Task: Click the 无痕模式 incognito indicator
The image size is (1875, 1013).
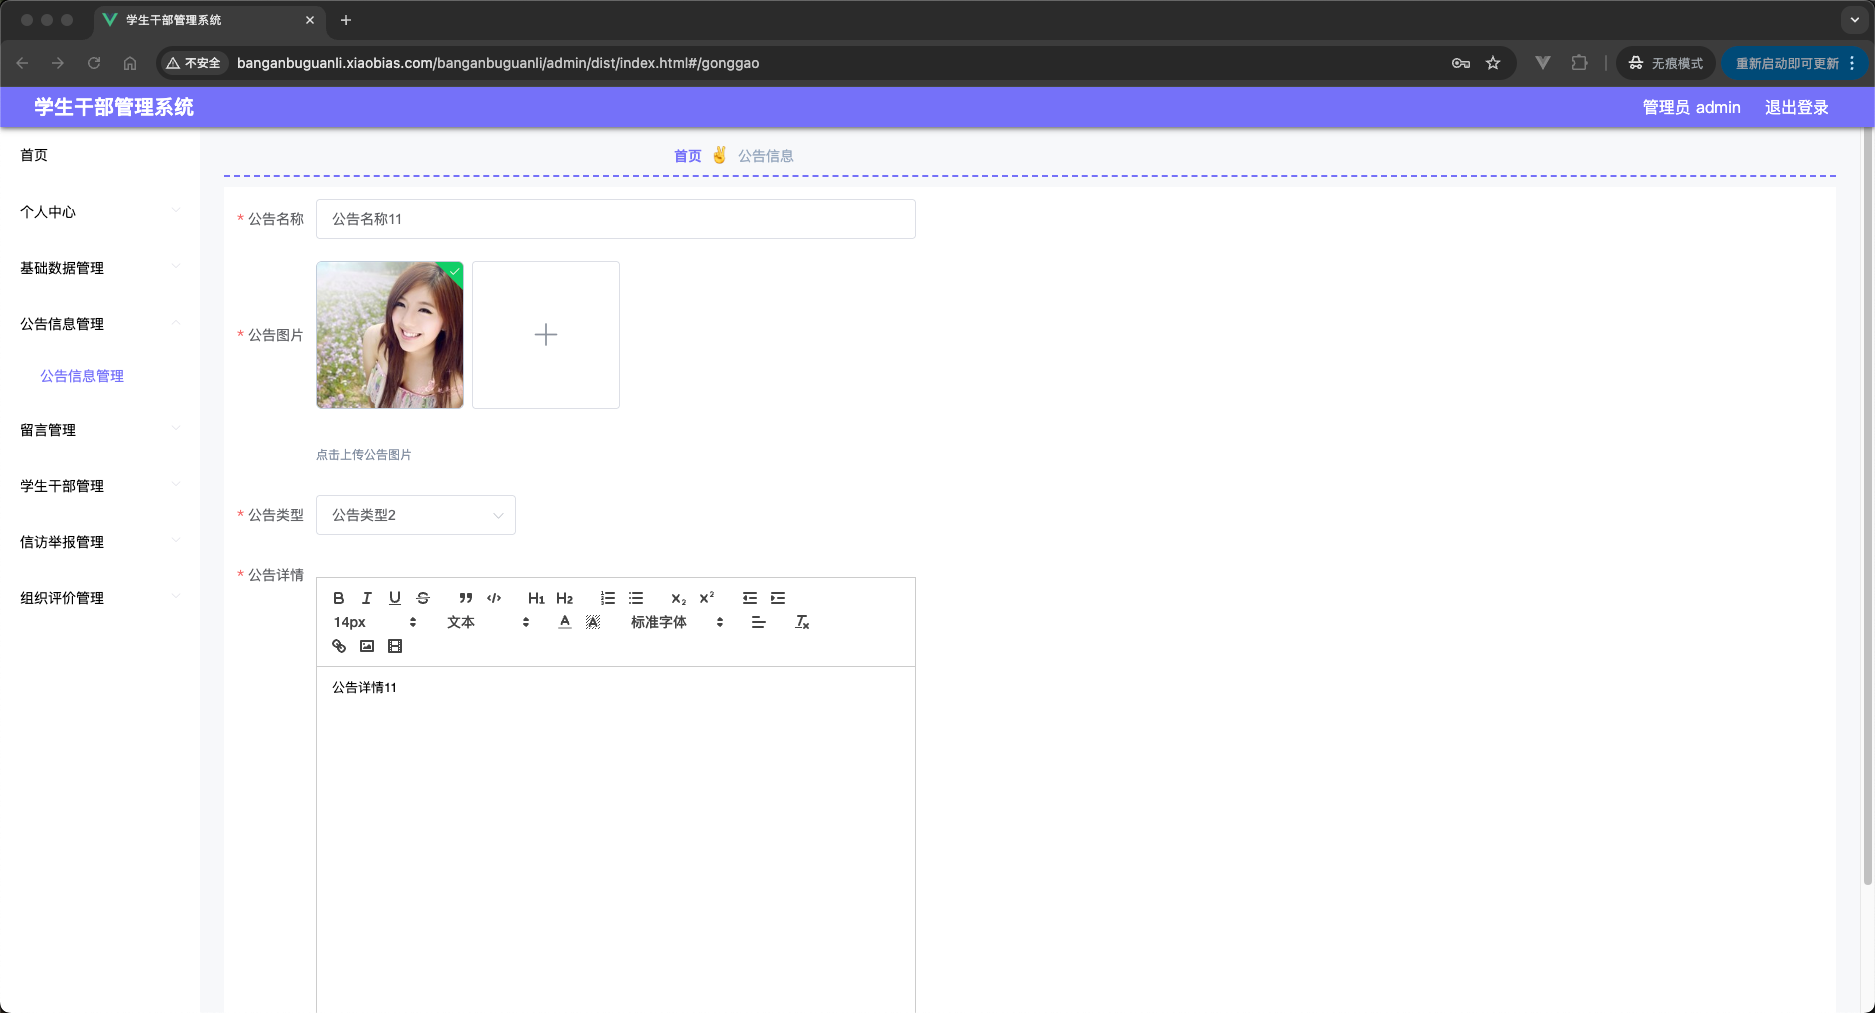Action: [x=1666, y=63]
